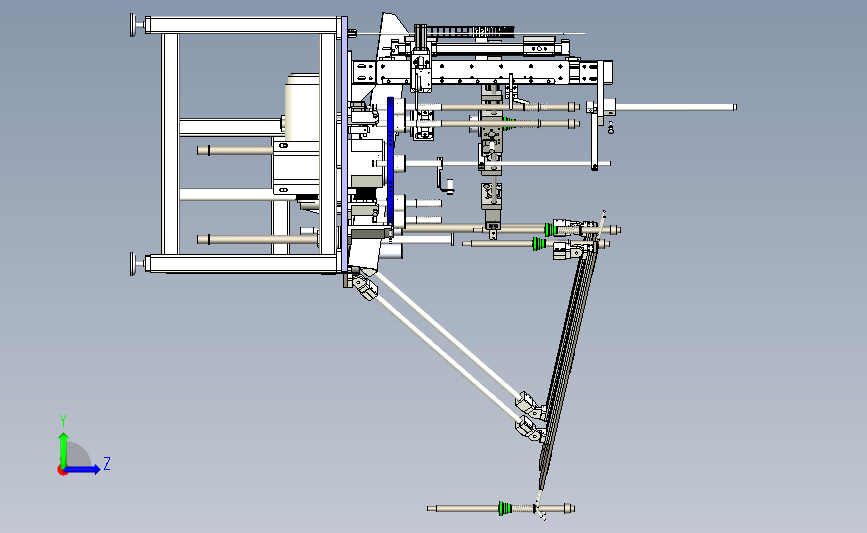Viewport: 867px width, 533px height.
Task: Select the green ring on the bottom shaft
Action: [503, 508]
